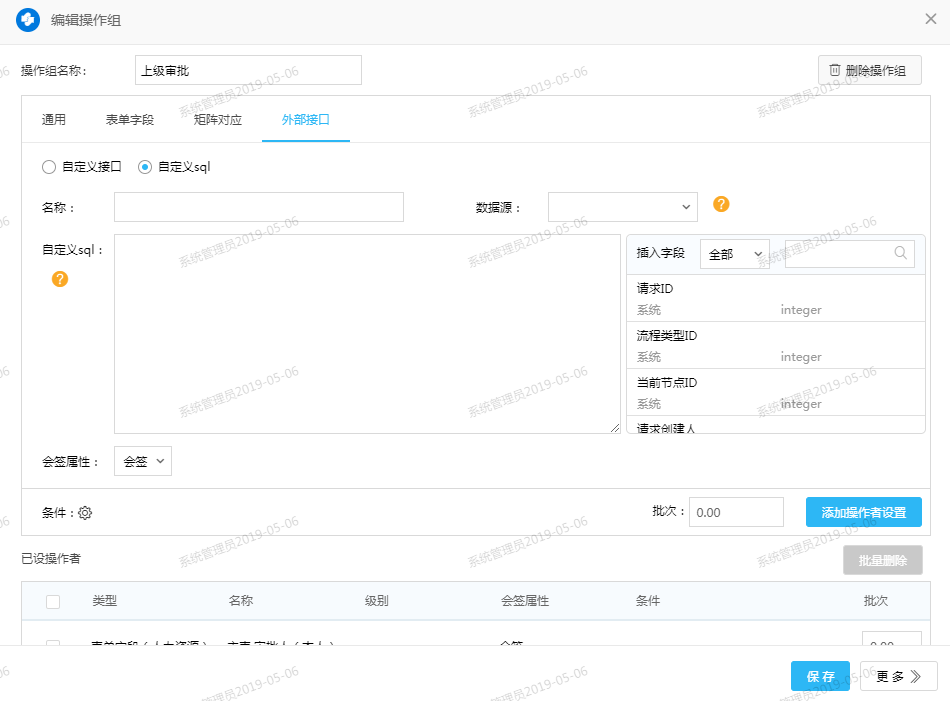The image size is (950, 701).
Task: Click the 保存 button
Action: click(x=820, y=676)
